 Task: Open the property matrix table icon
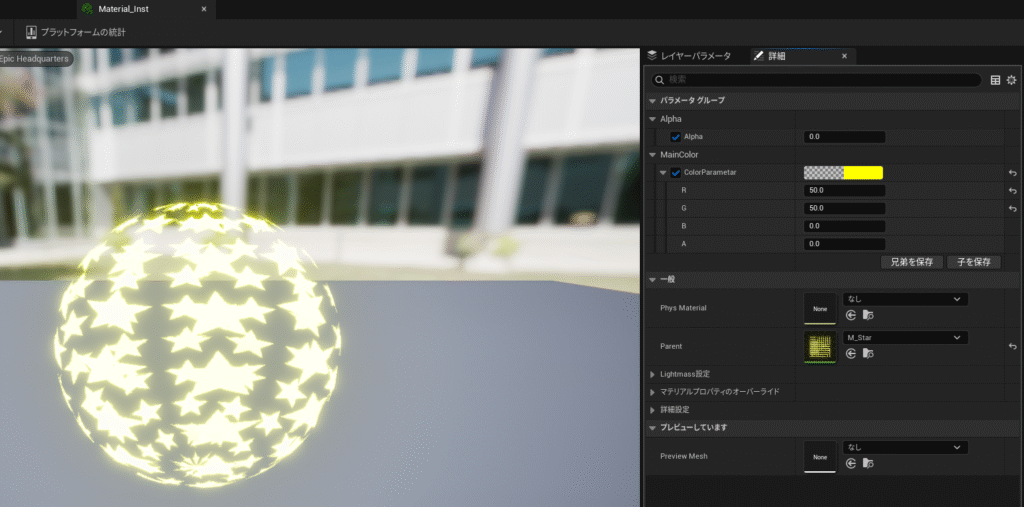pos(995,80)
